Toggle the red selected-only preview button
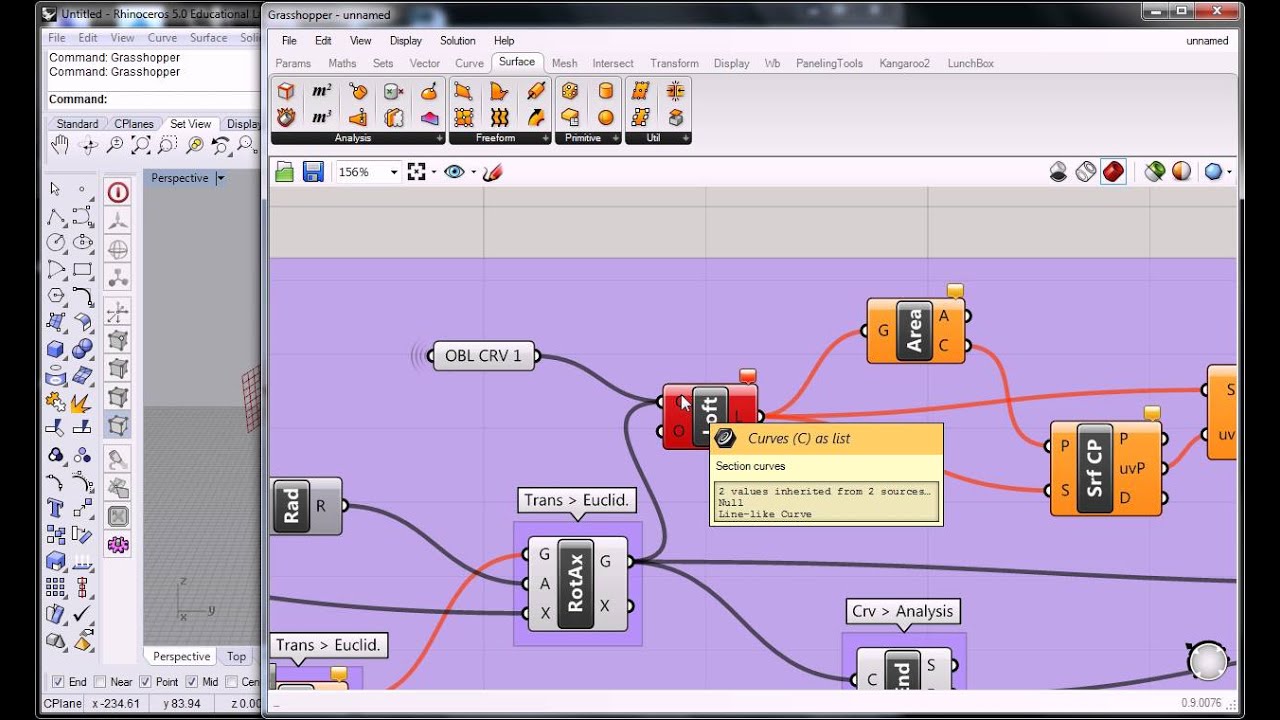Image resolution: width=1280 pixels, height=720 pixels. pos(1113,172)
